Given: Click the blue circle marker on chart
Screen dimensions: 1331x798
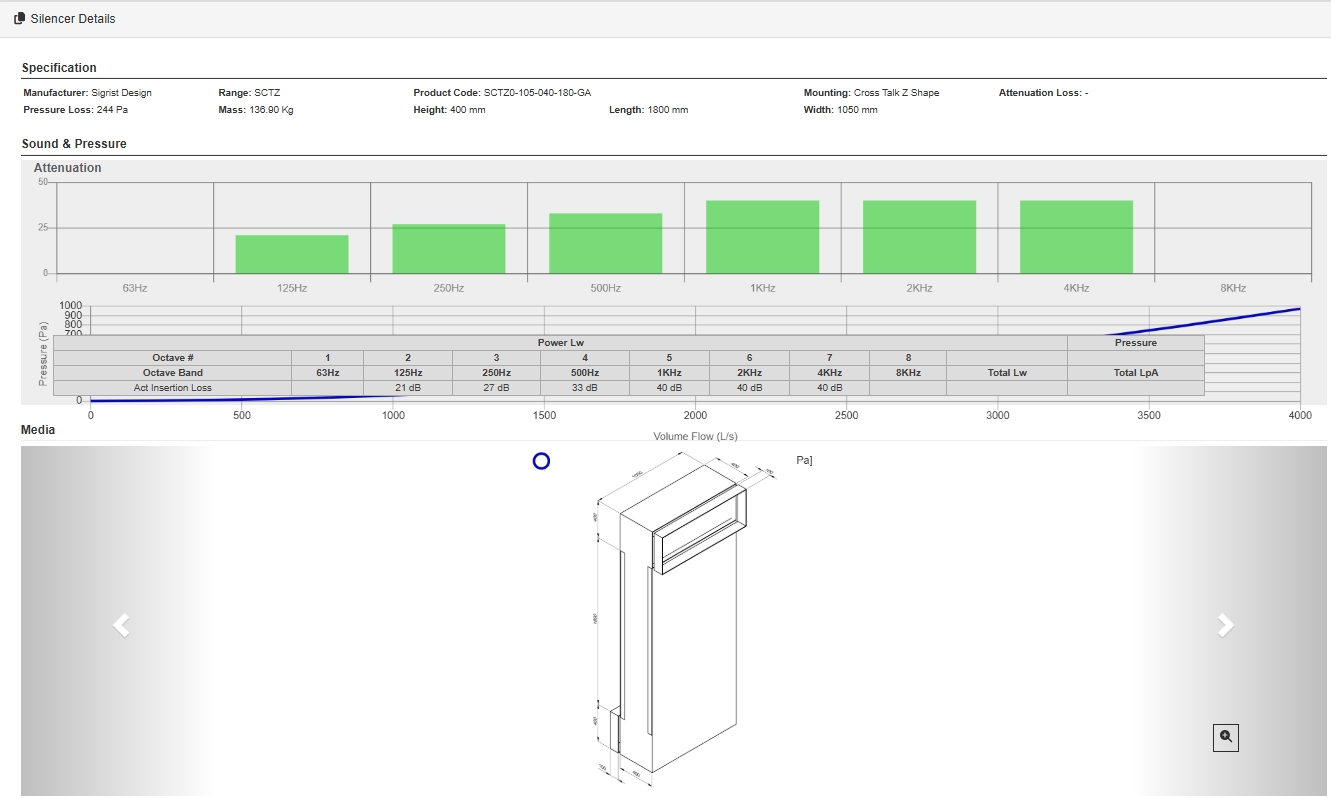Looking at the screenshot, I should 541,461.
